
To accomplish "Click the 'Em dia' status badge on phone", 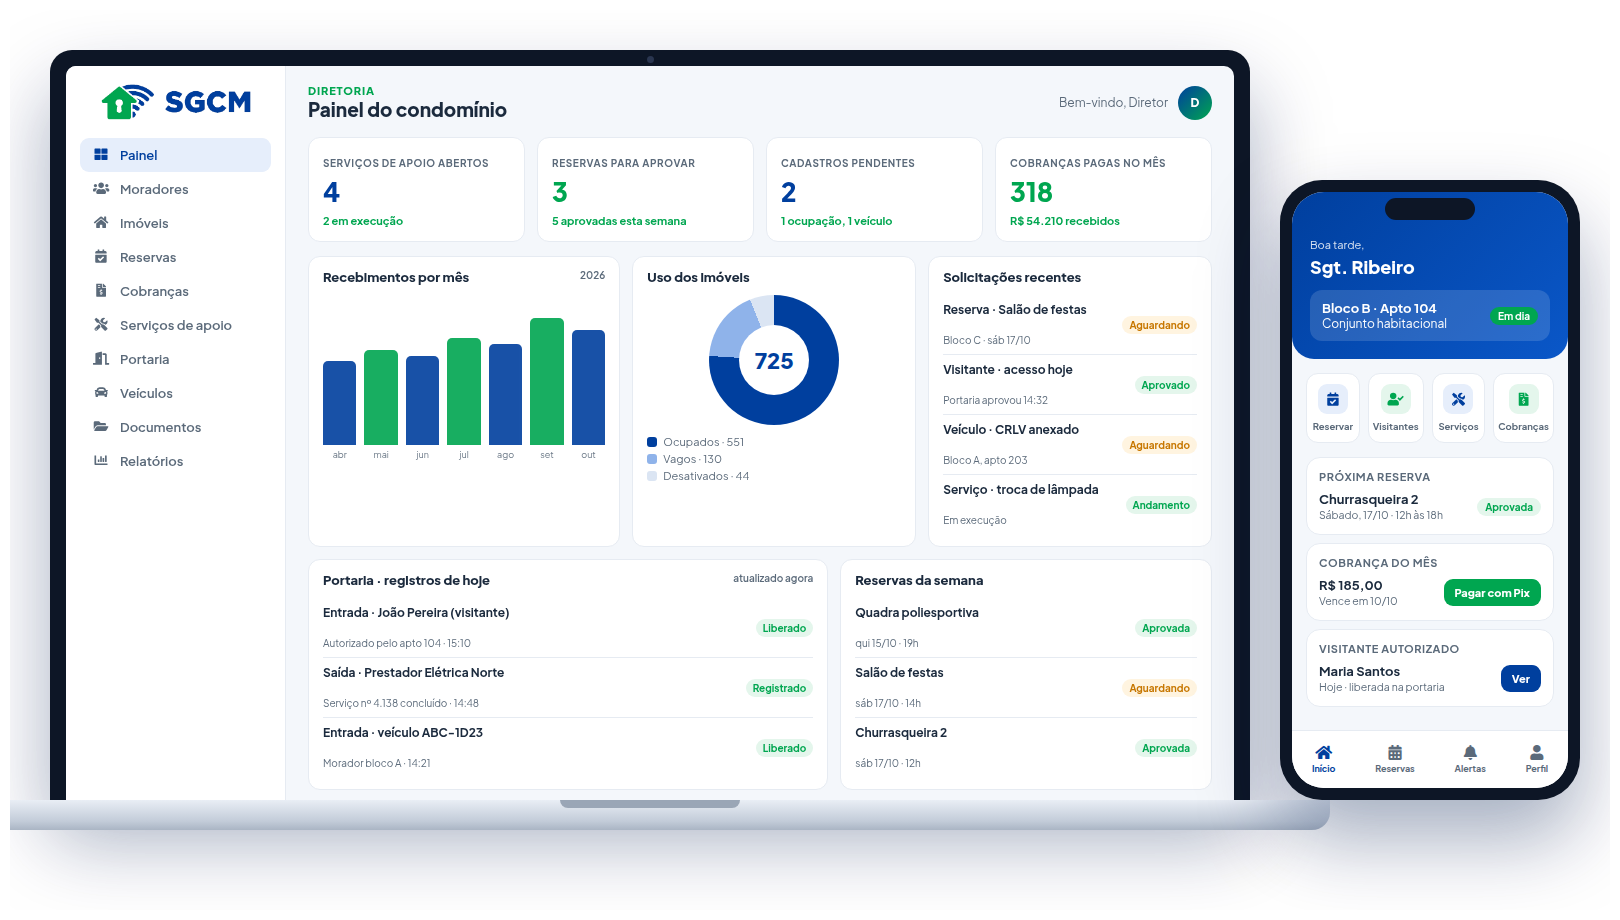I will tap(1513, 316).
